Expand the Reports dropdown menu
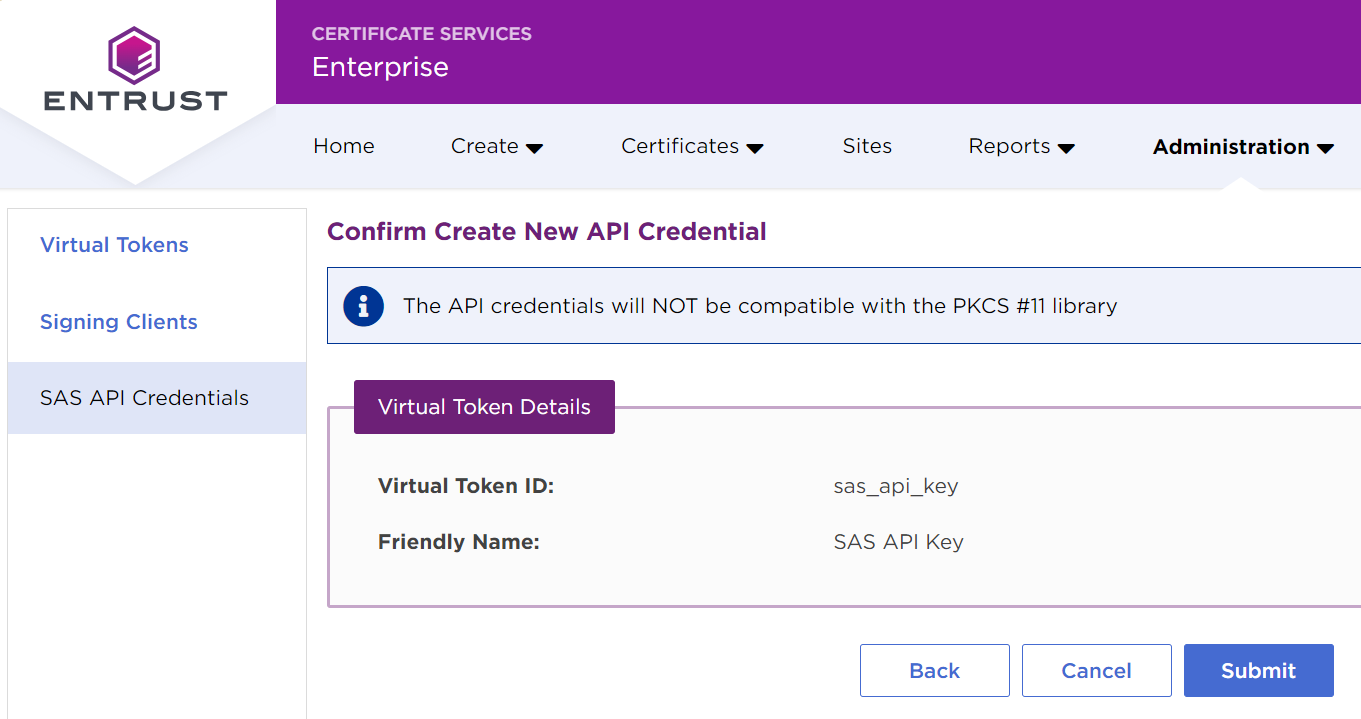The height and width of the screenshot is (719, 1361). point(1021,146)
